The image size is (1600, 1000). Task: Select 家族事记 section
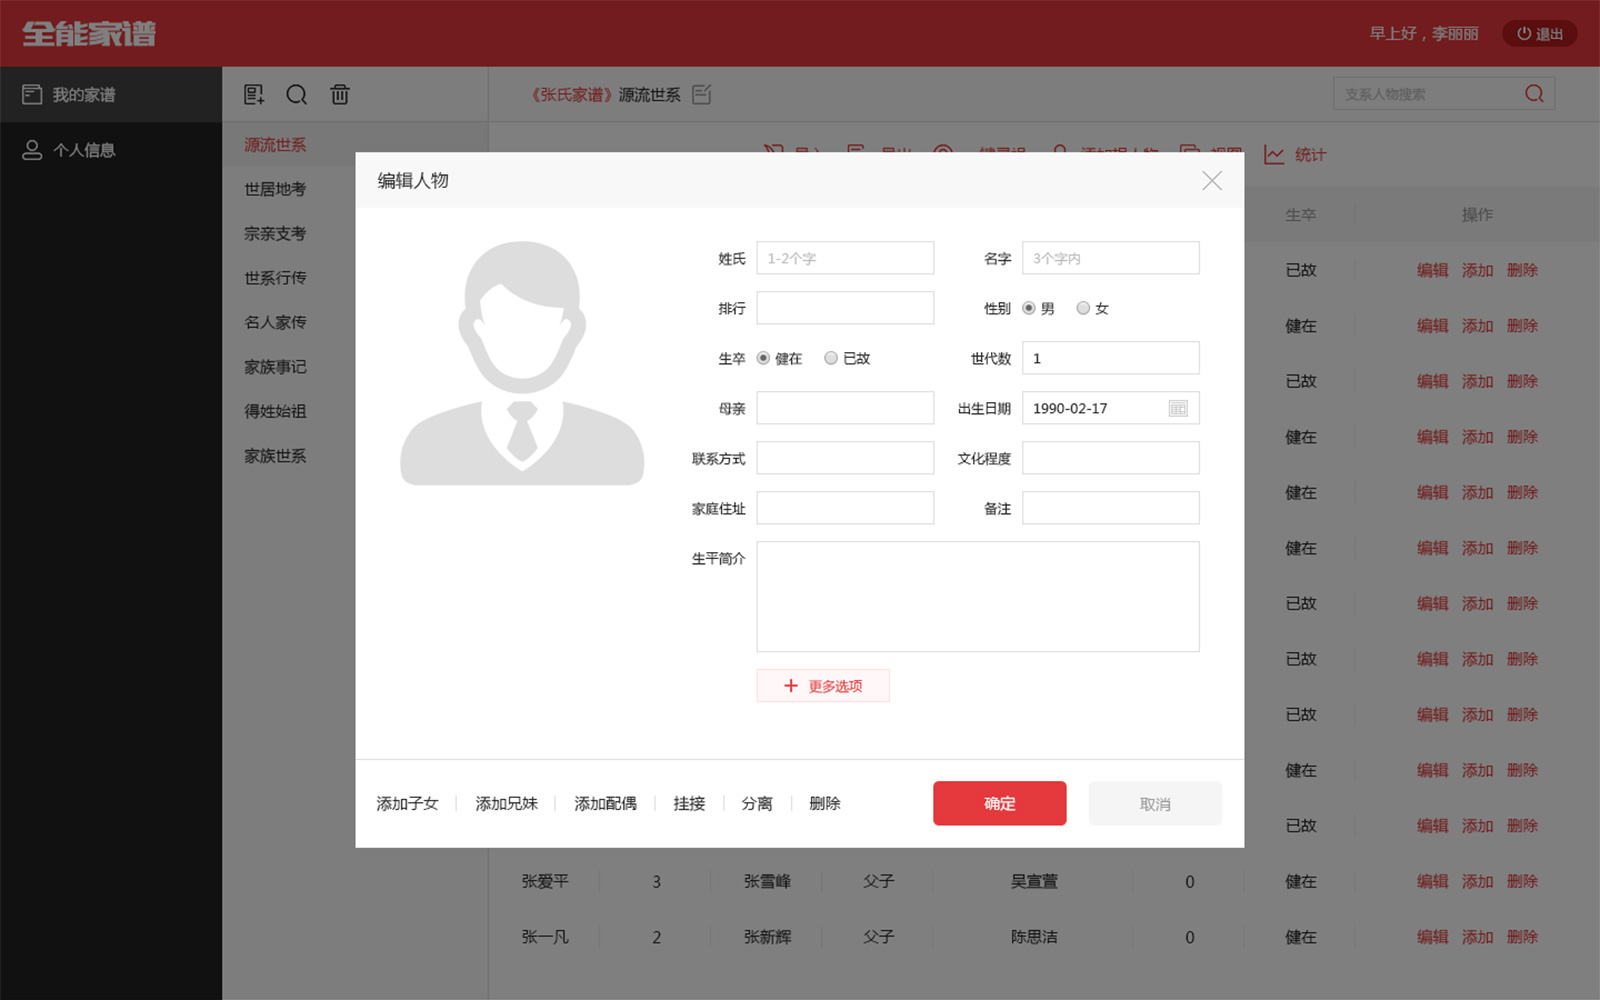coord(276,367)
